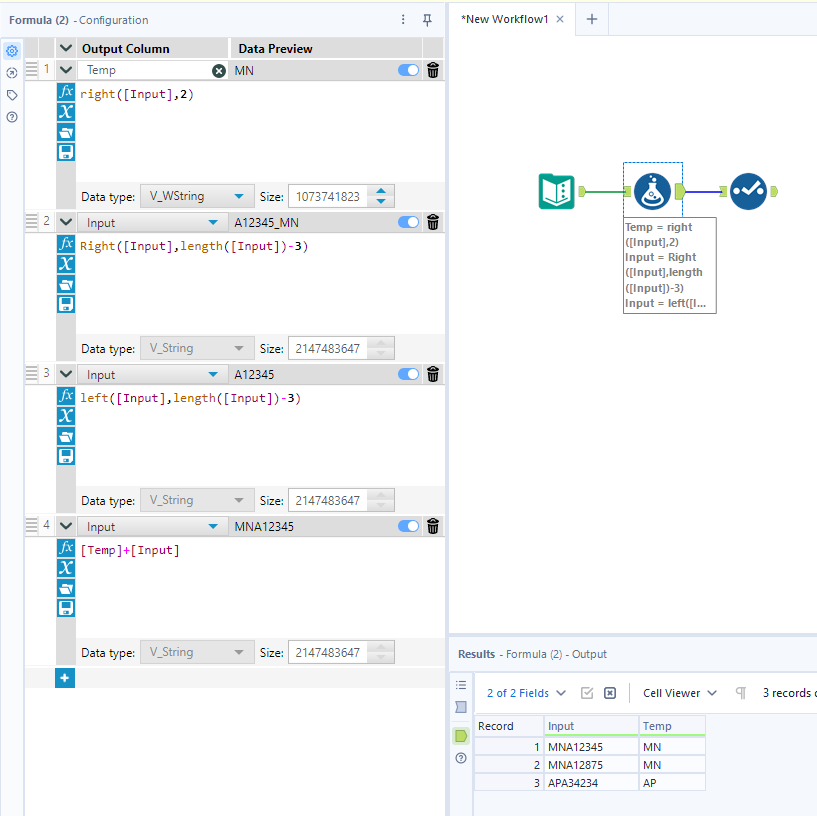Select the Formula tool on canvas
Image resolution: width=817 pixels, height=816 pixels.
(x=652, y=191)
